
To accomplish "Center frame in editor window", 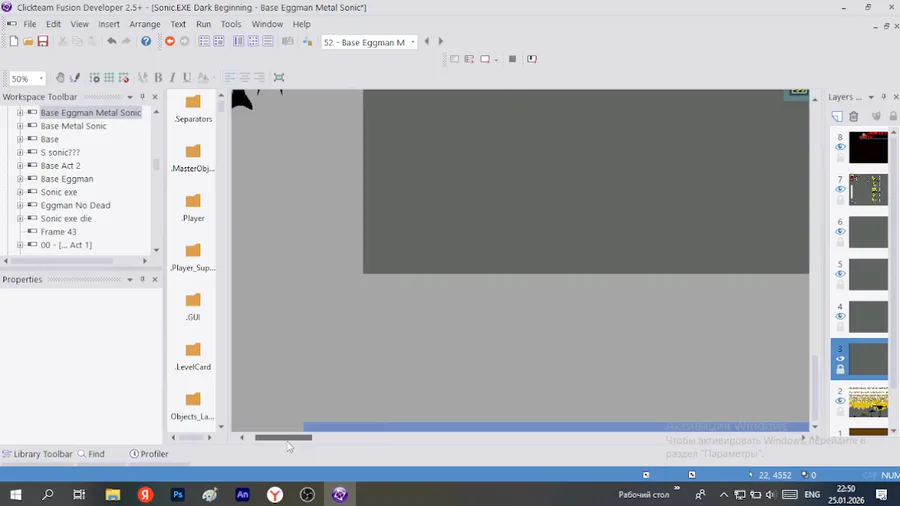I will 279,77.
